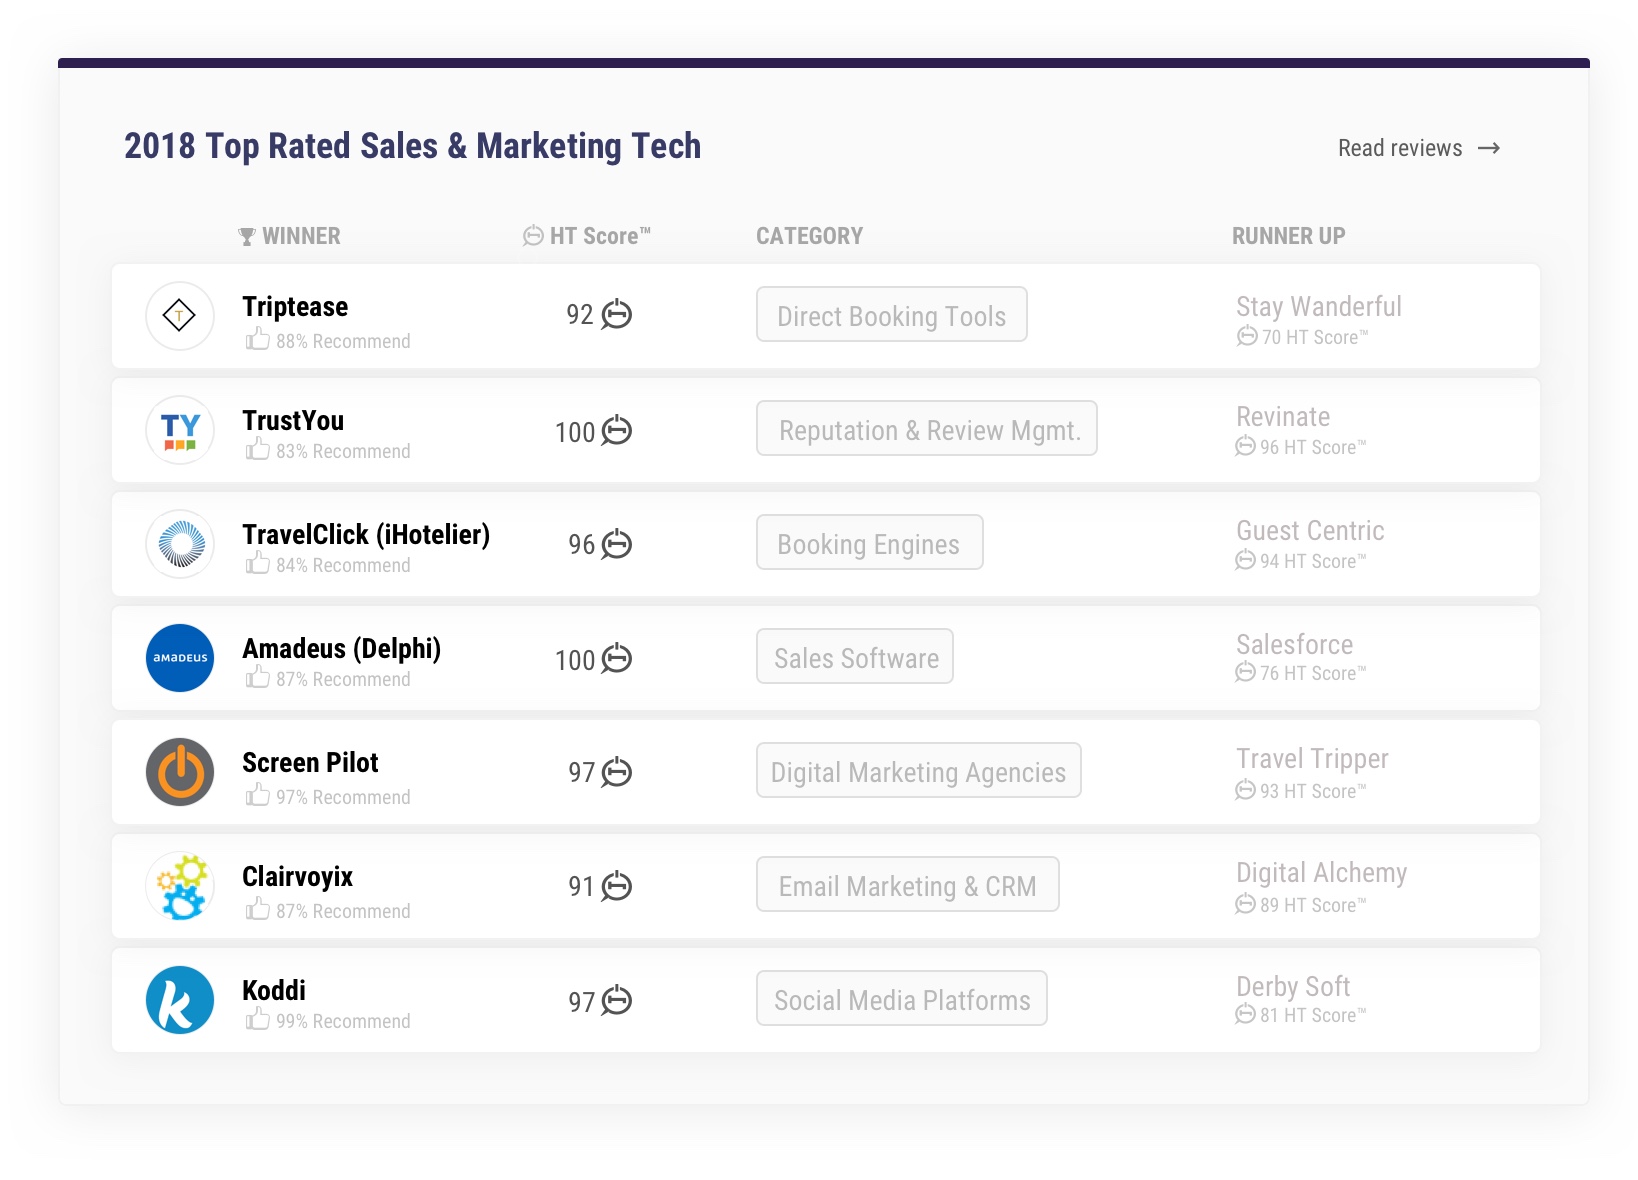Click the 81 HT Score text

pos(1312,1016)
